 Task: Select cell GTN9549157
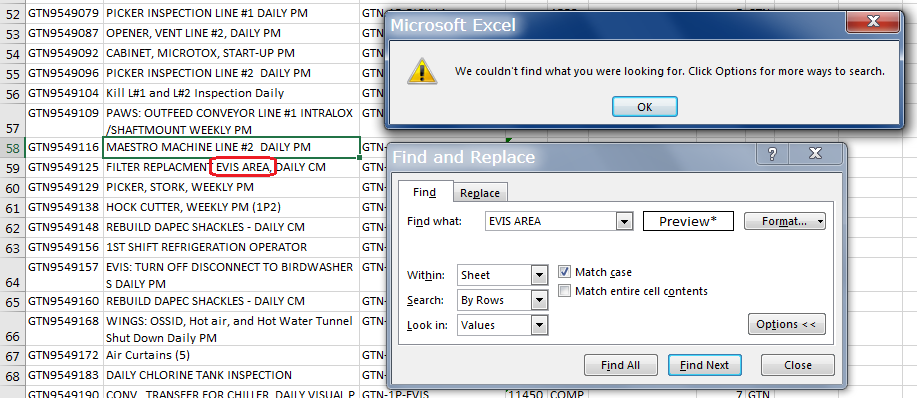tap(64, 275)
